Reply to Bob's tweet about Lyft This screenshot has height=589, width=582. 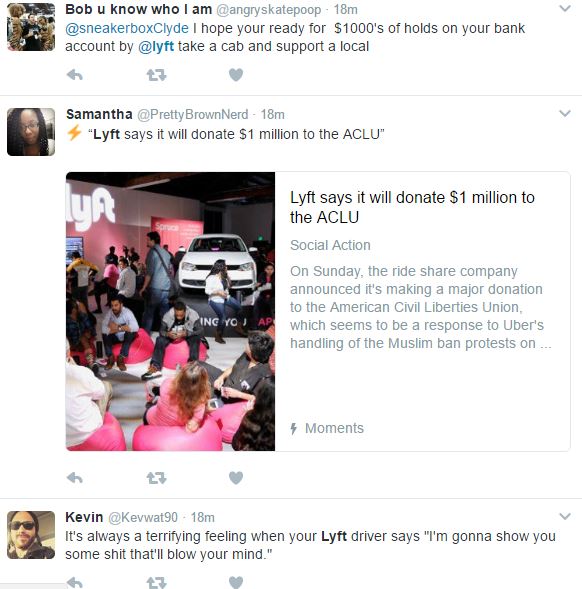(x=75, y=75)
